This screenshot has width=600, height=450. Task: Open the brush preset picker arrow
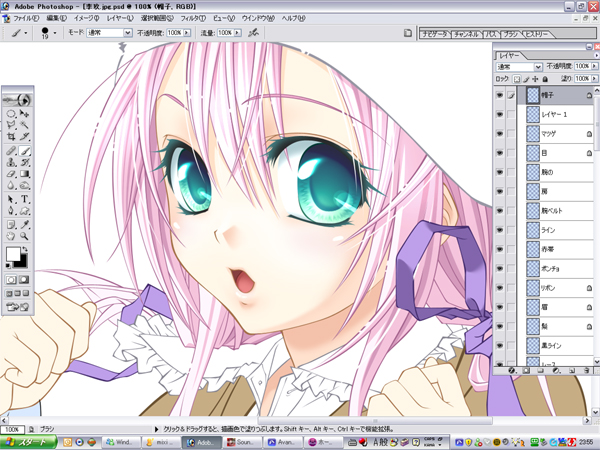(55, 33)
